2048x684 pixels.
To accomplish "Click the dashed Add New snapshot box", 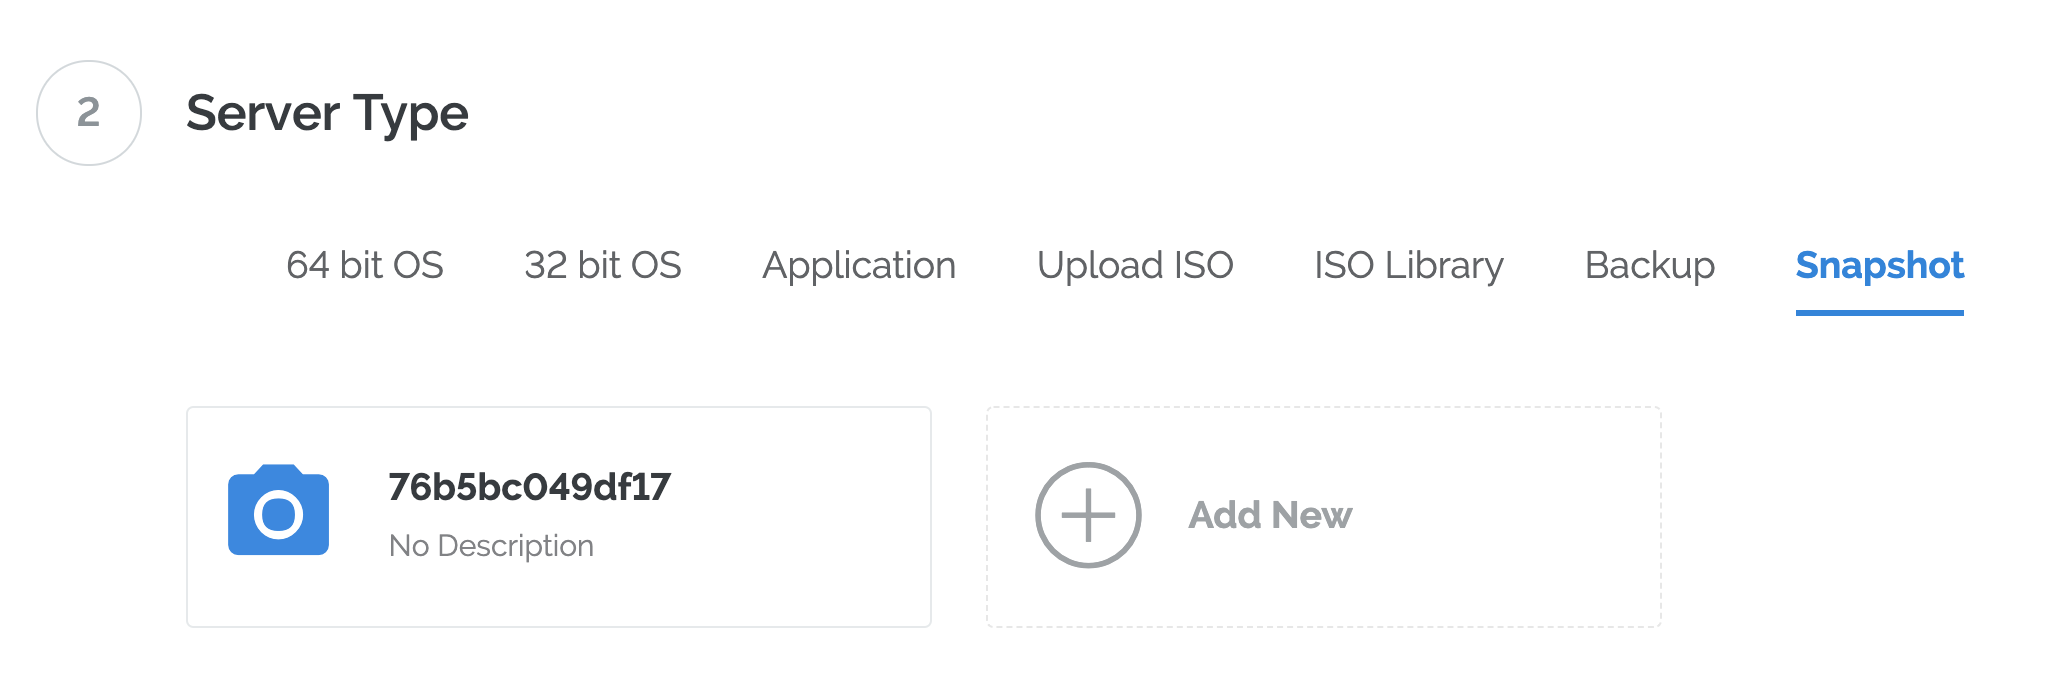I will tap(1500, 580).
